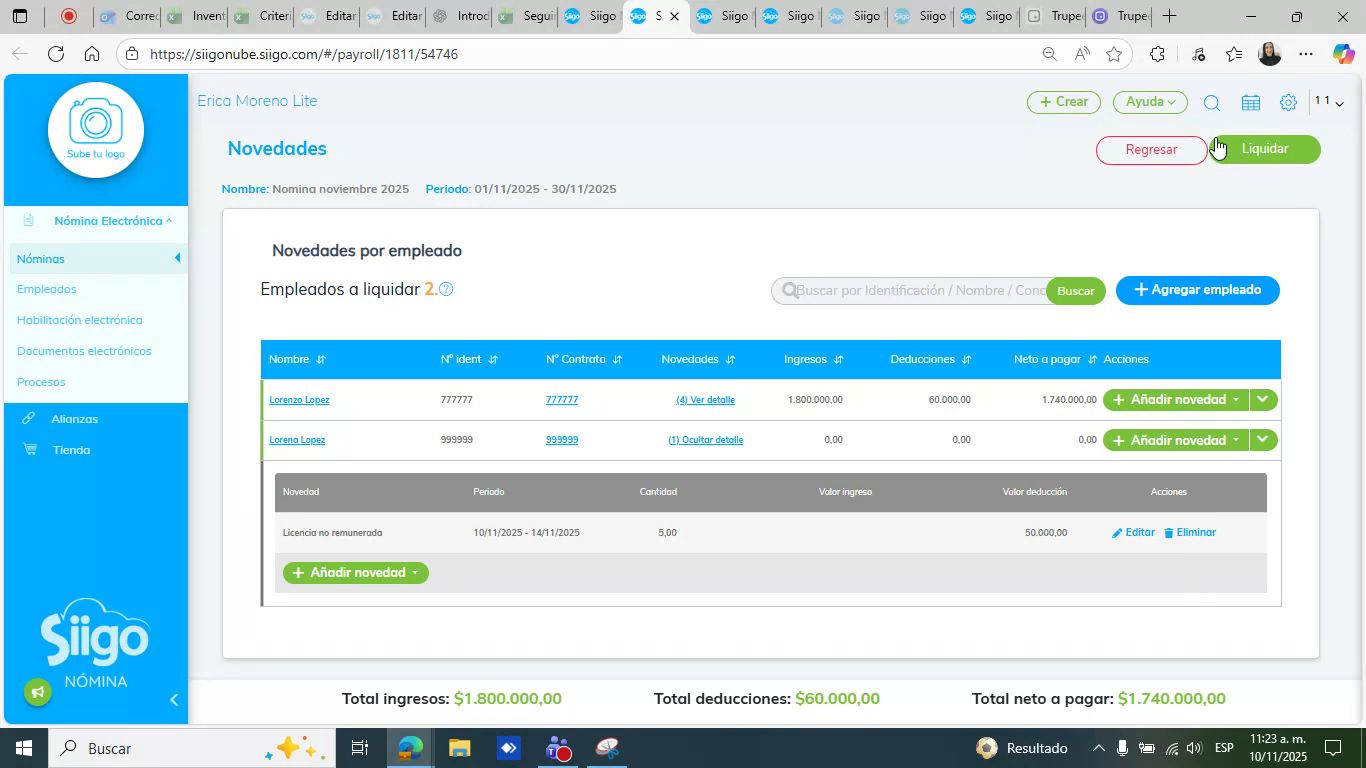
Task: Expand the Ayuda dropdown
Action: (1150, 102)
